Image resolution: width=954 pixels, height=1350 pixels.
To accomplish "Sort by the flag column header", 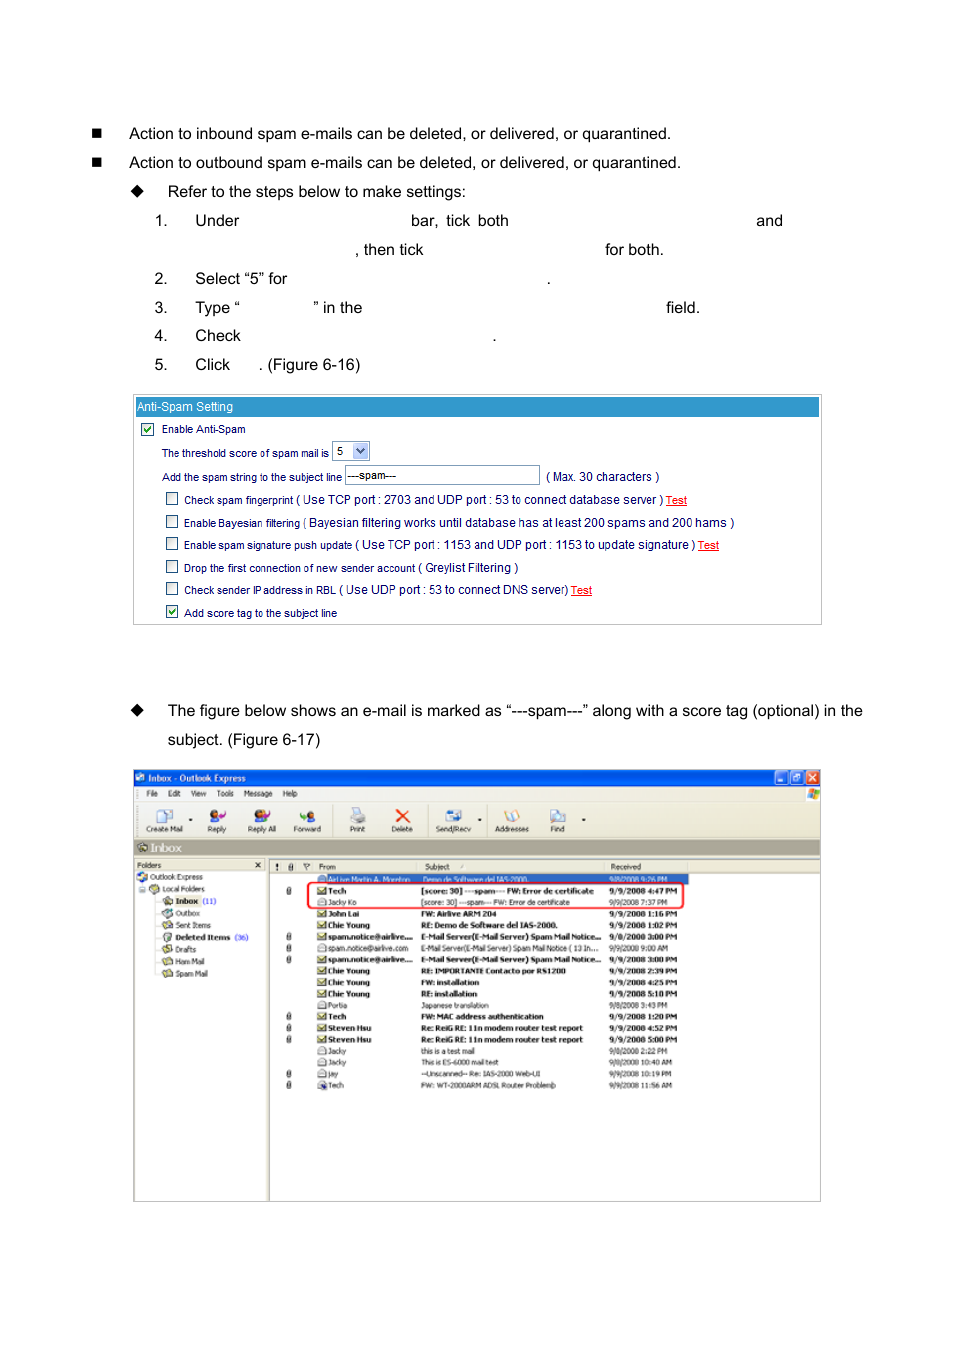I will coord(307,867).
